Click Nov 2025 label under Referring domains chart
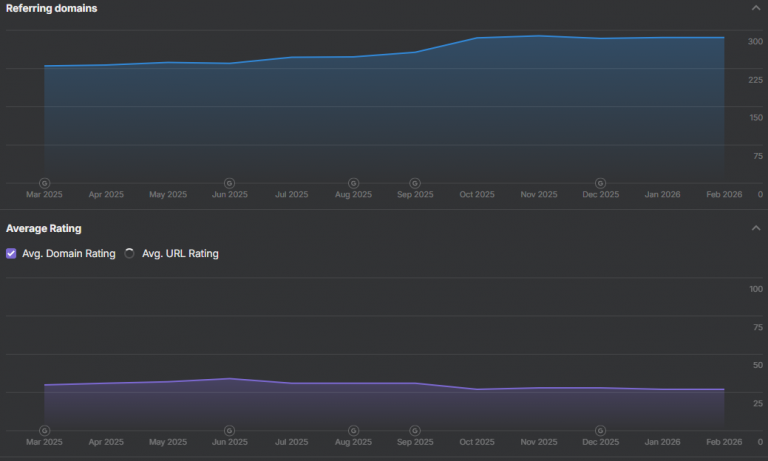 [x=539, y=194]
